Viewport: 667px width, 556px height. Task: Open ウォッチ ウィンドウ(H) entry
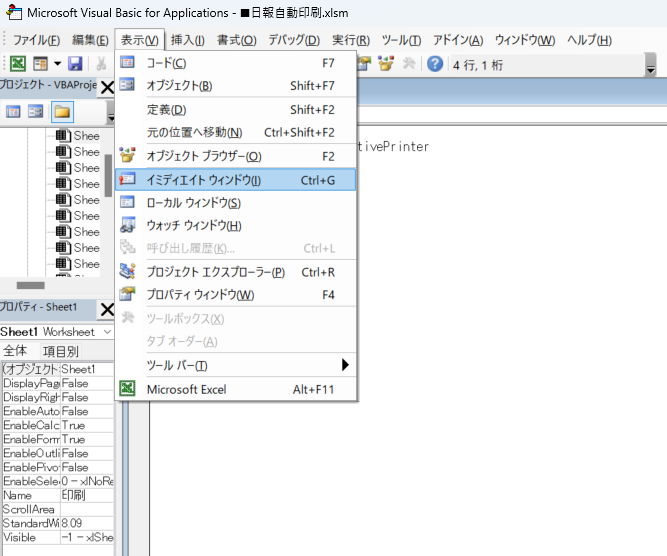236,225
